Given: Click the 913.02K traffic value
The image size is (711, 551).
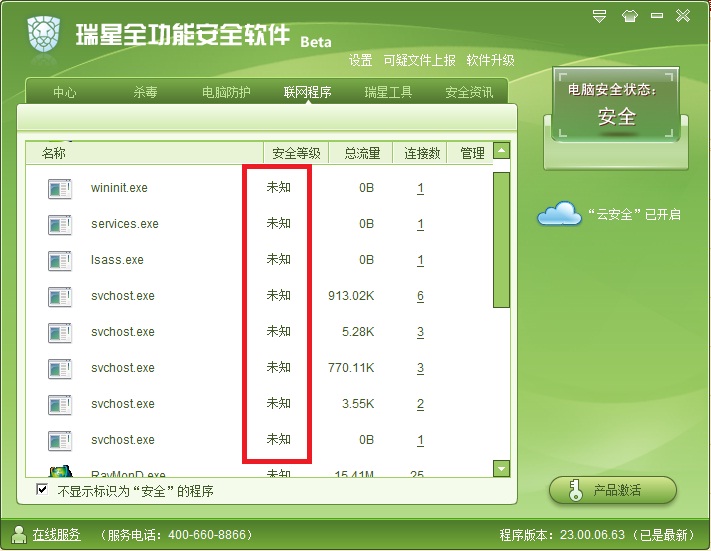Looking at the screenshot, I should click(351, 296).
